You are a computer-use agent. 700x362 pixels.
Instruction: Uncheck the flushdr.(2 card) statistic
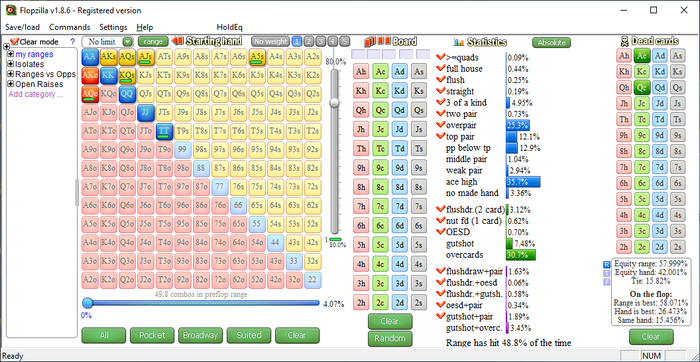coord(441,209)
